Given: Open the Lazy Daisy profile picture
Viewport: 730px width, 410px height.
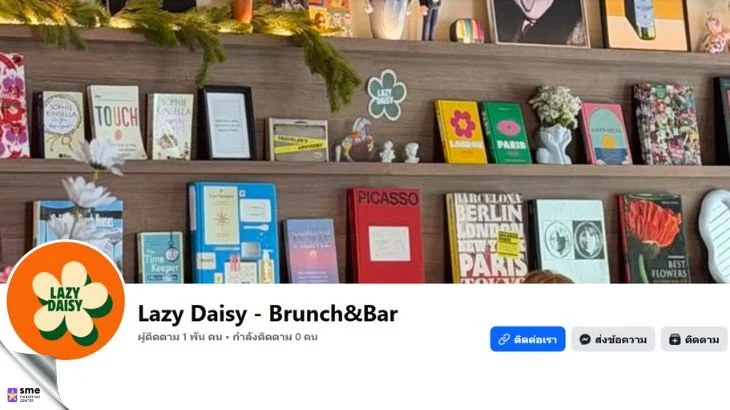Looking at the screenshot, I should pos(66,300).
